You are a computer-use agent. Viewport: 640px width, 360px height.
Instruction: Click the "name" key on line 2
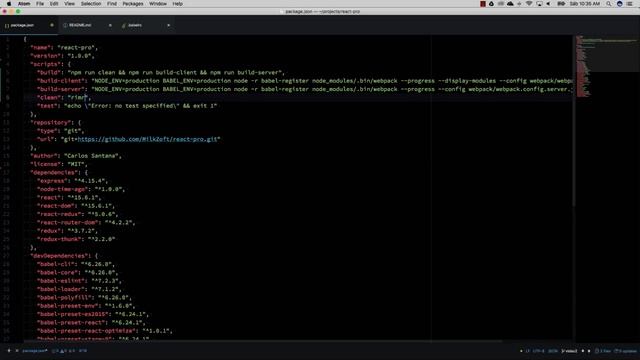40,48
